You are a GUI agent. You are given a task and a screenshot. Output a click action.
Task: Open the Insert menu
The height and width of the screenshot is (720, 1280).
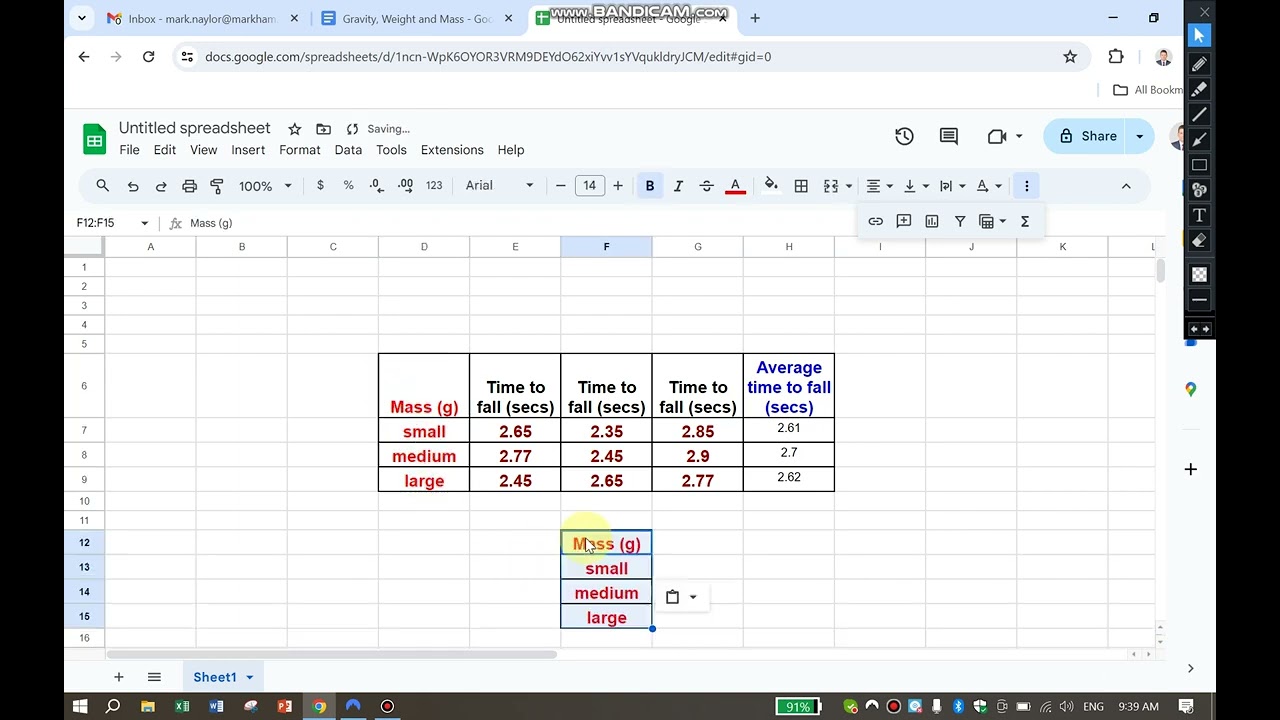248,150
